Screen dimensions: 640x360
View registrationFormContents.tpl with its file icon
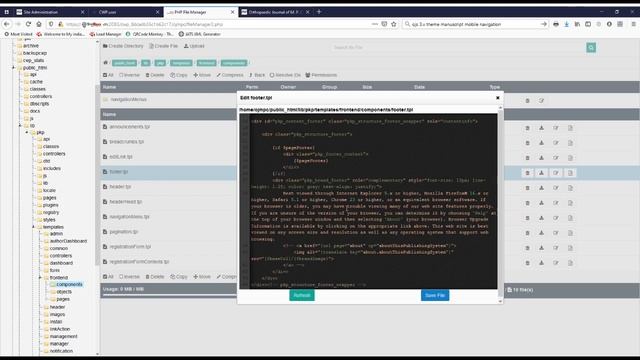pyautogui.click(x=570, y=263)
